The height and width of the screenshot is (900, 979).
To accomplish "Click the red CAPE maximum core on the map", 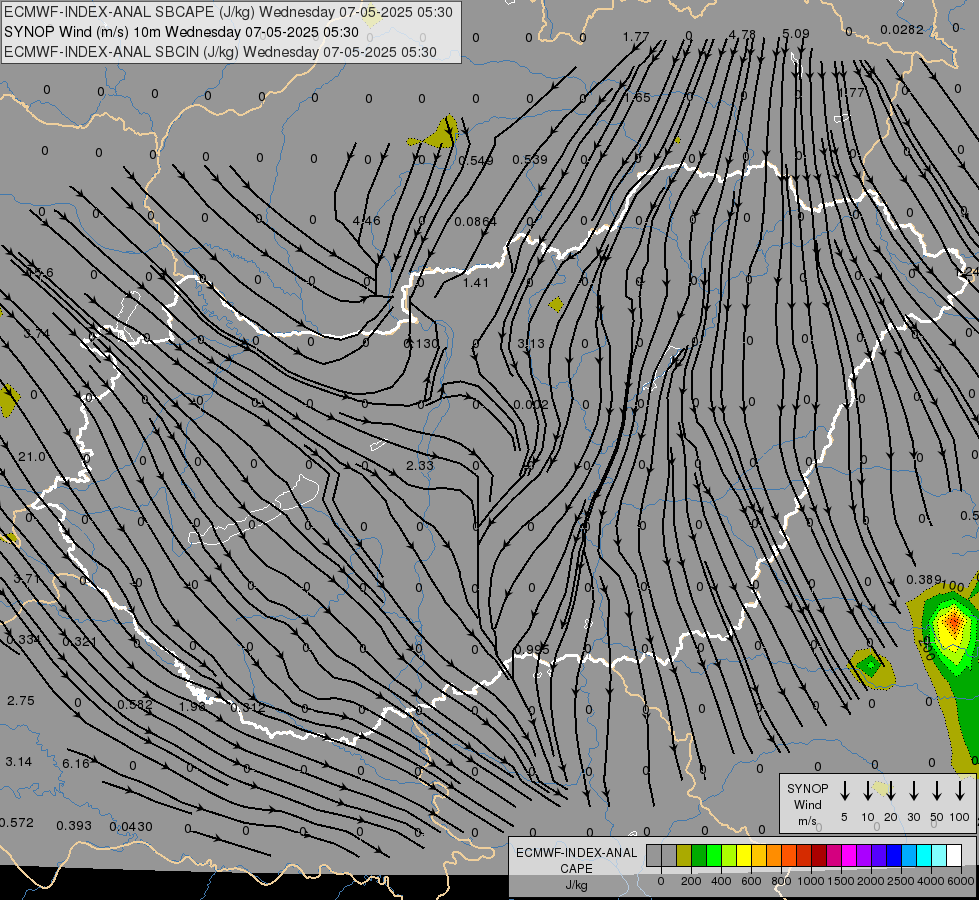I will (x=953, y=621).
